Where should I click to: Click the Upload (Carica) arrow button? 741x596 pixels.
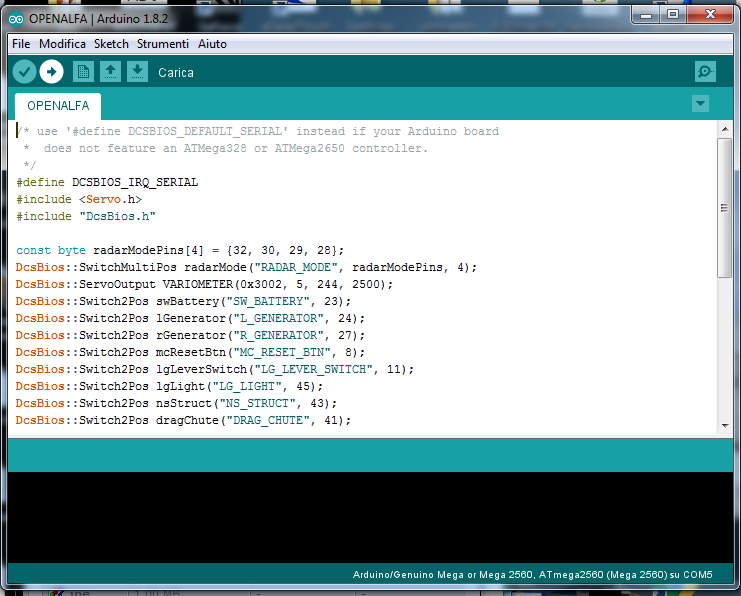pyautogui.click(x=52, y=72)
